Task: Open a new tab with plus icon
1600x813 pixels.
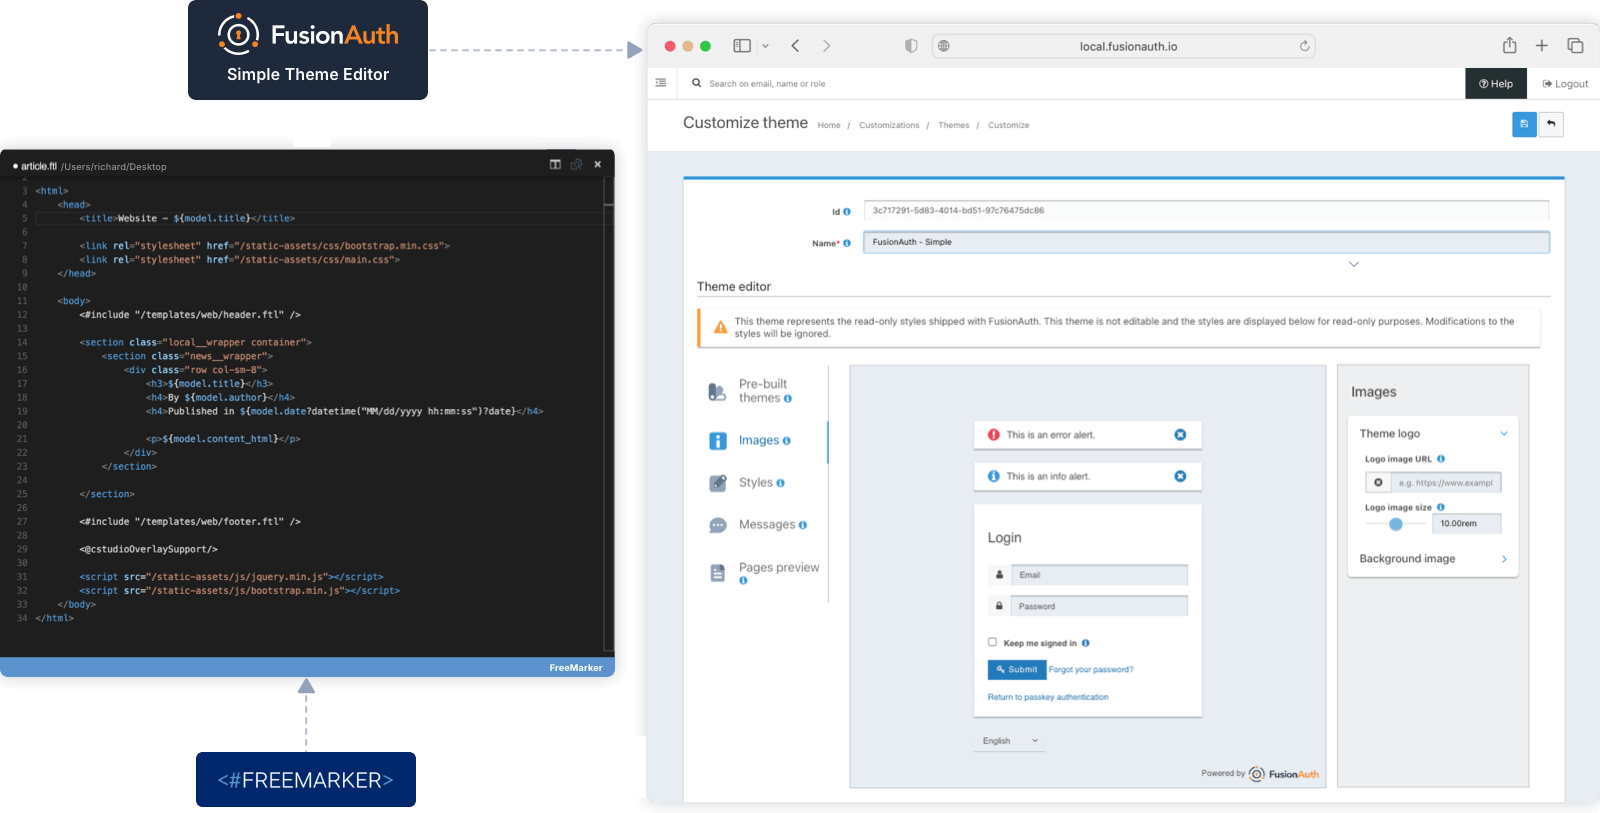Action: click(1542, 46)
